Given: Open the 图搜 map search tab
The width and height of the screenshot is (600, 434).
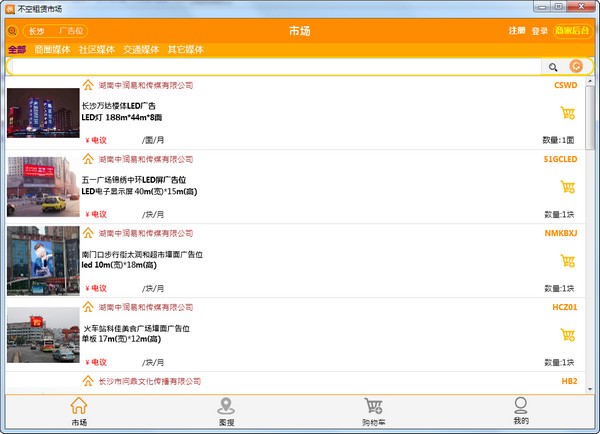Looking at the screenshot, I should coord(225,412).
